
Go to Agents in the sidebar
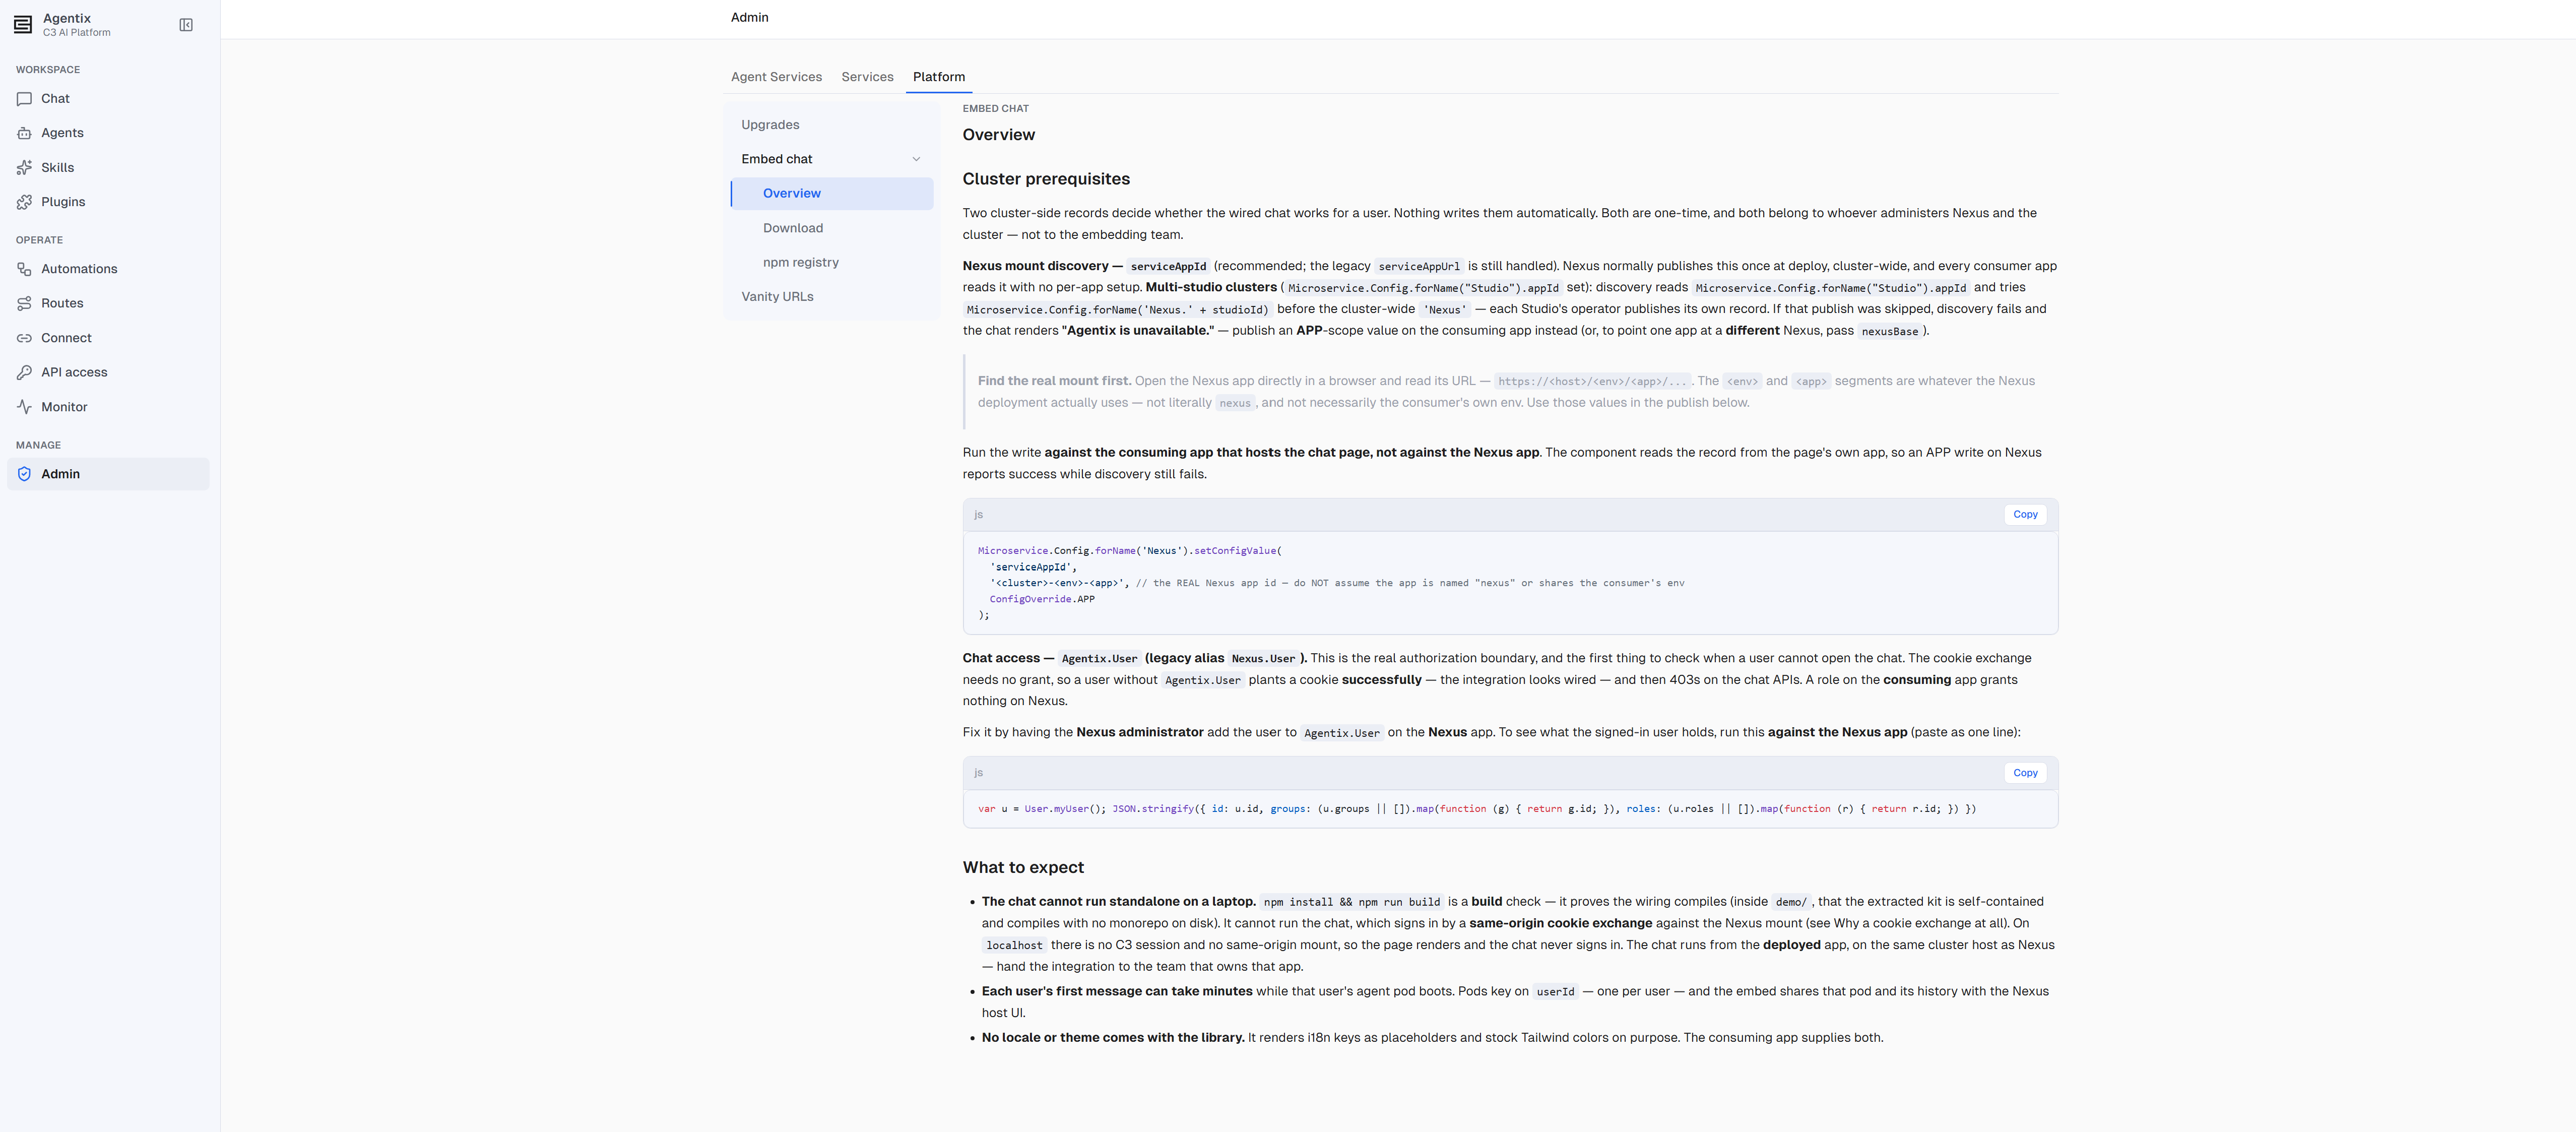[x=108, y=133]
